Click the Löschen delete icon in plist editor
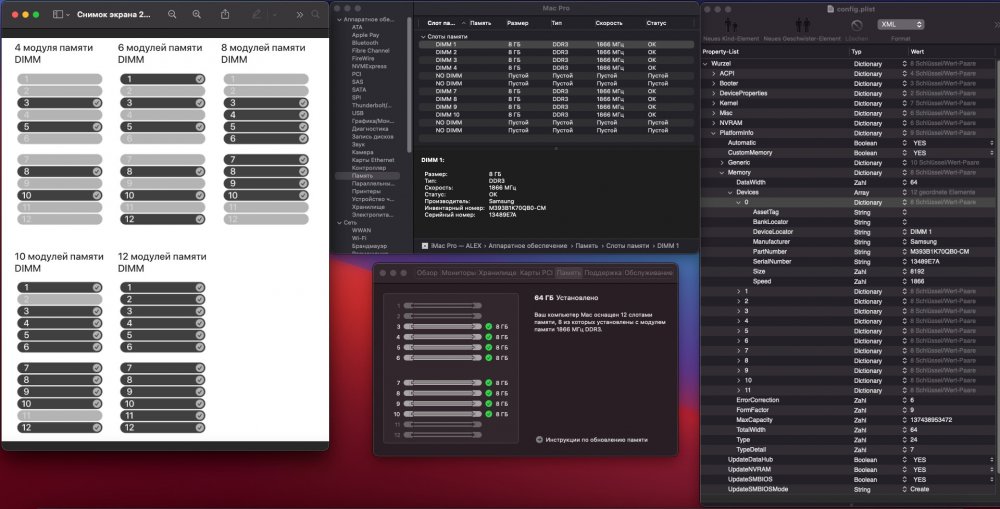Screen dimensions: 1000x509 (x=857, y=26)
